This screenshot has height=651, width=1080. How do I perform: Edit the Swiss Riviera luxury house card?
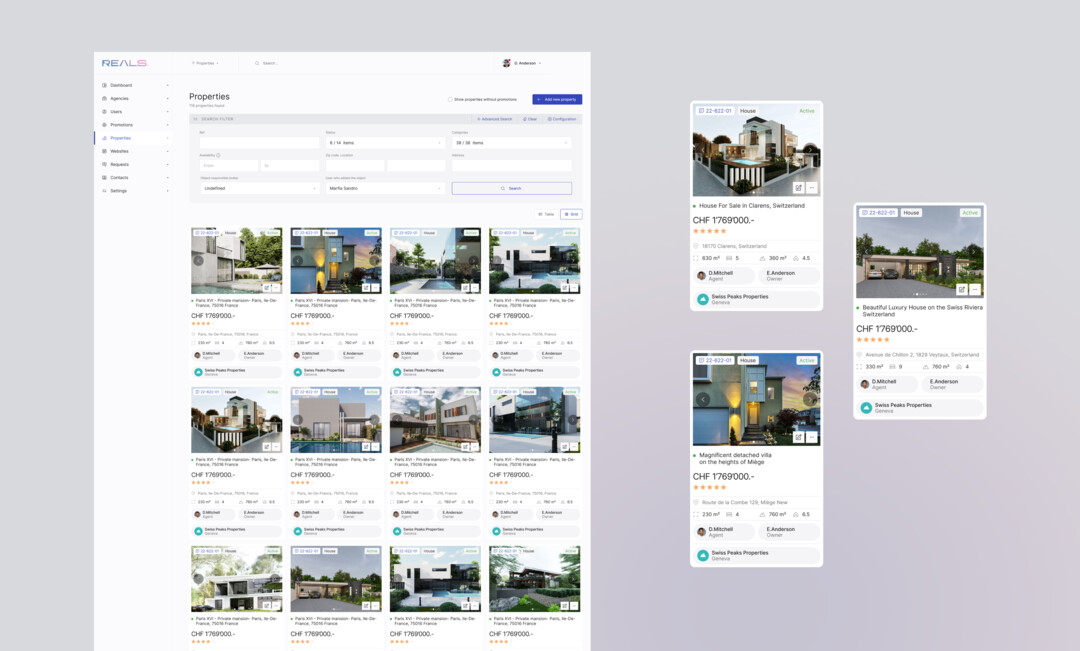pyautogui.click(x=962, y=289)
